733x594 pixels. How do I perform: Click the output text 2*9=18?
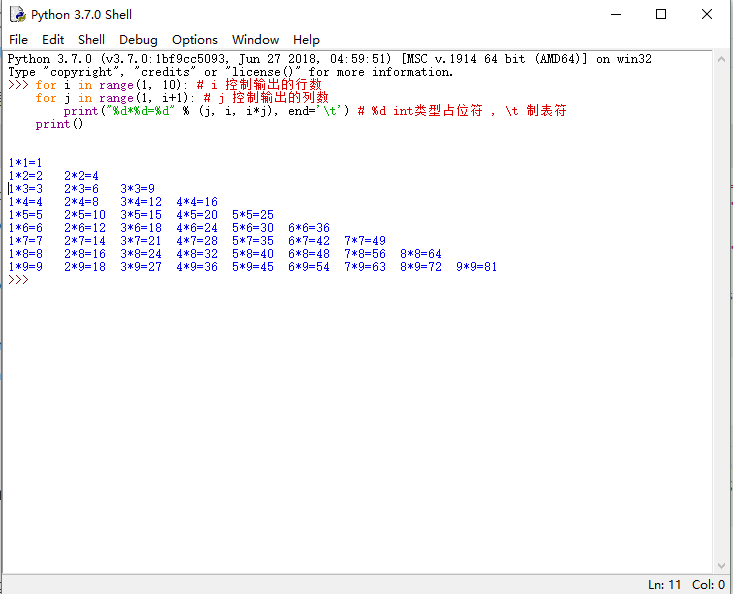(x=85, y=267)
